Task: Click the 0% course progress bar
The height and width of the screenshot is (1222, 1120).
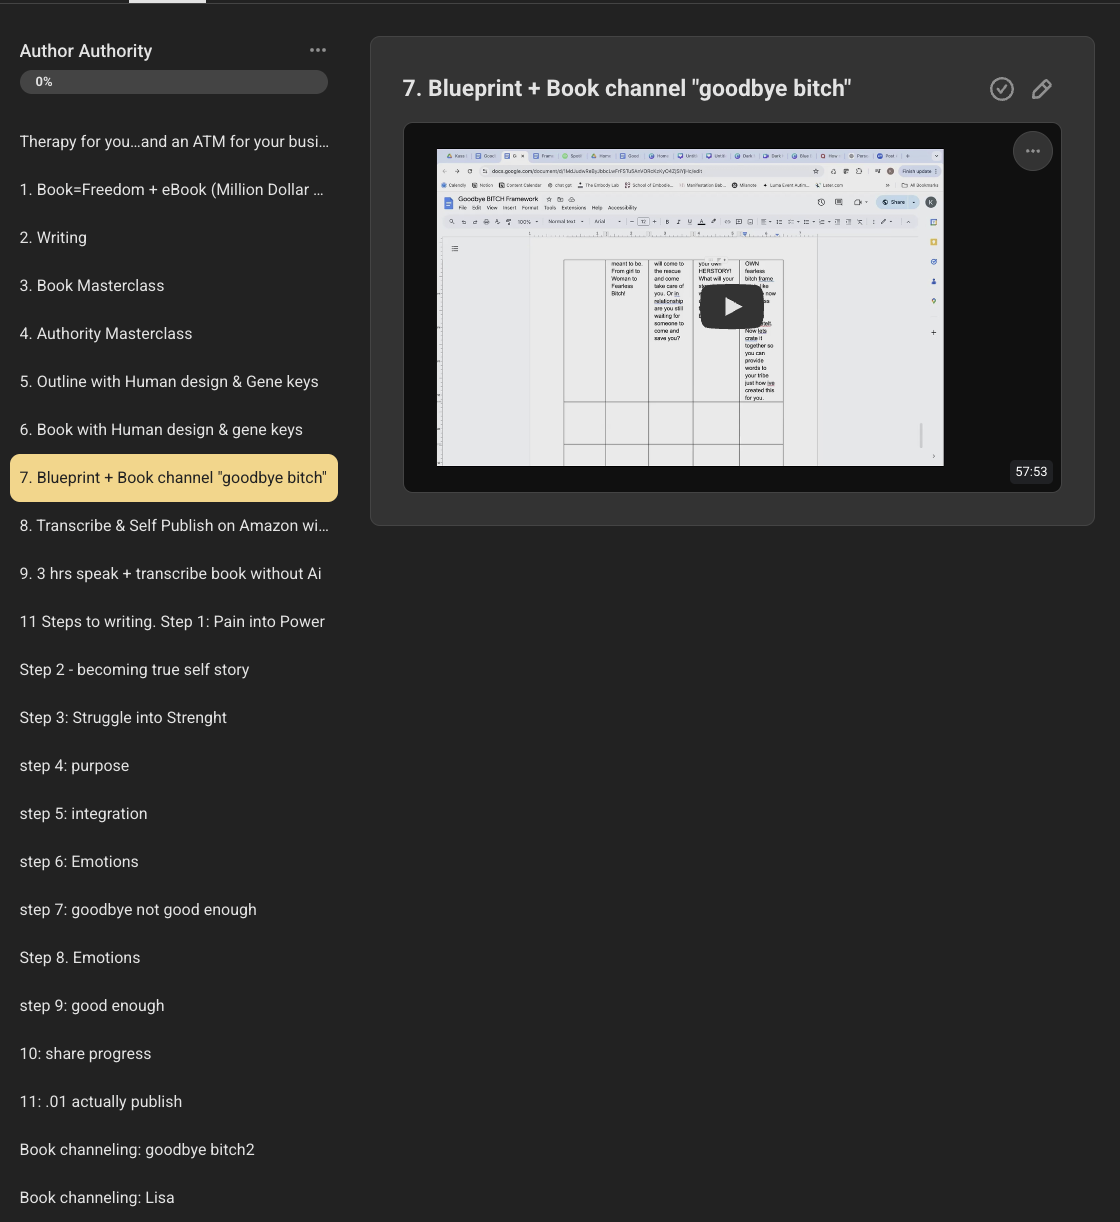Action: coord(174,82)
